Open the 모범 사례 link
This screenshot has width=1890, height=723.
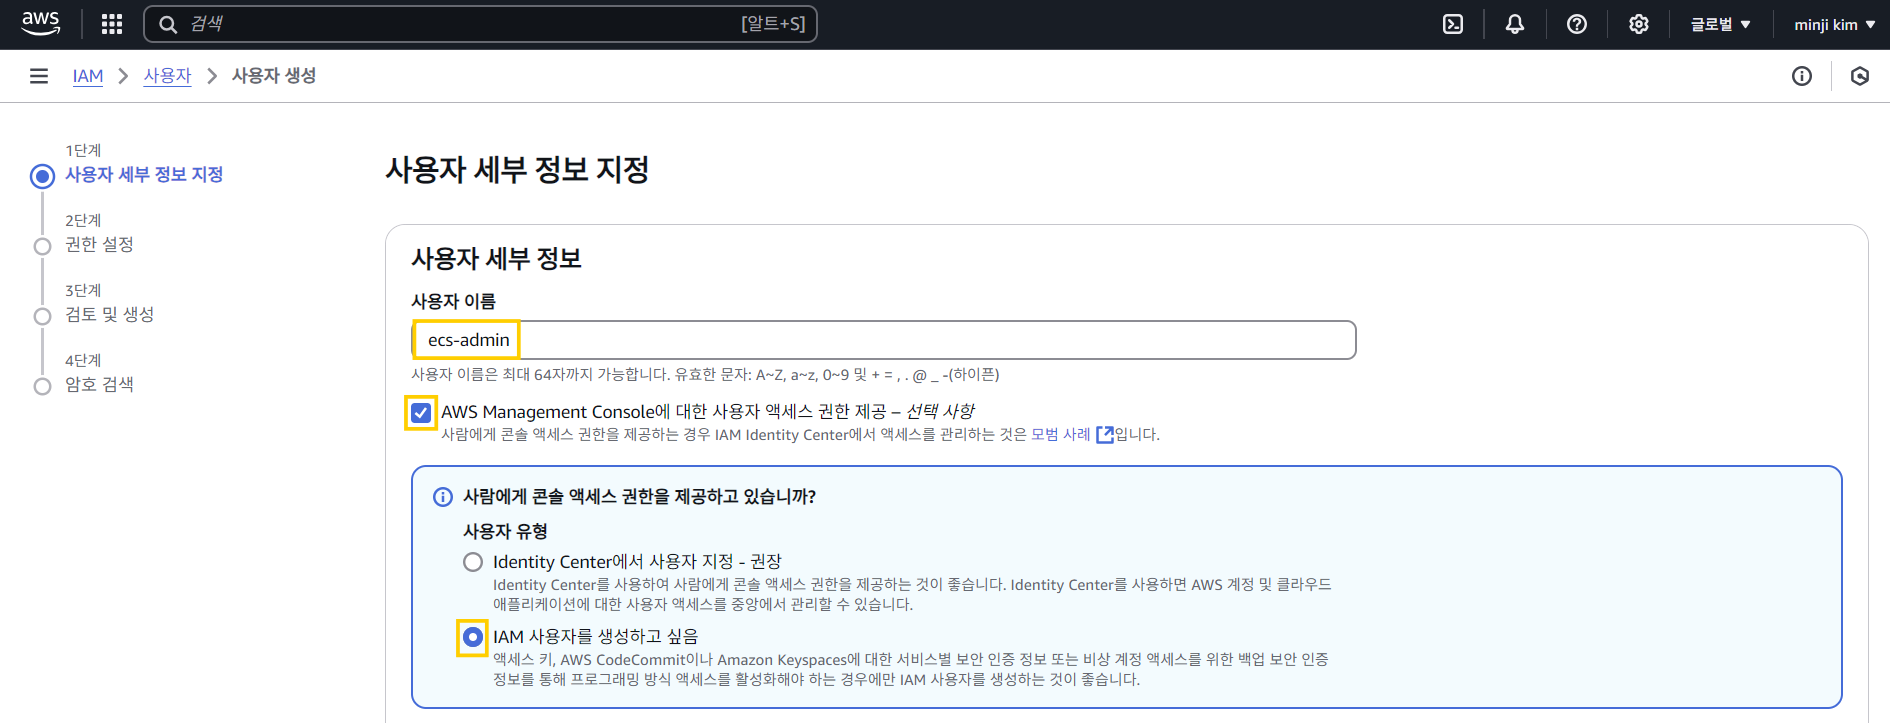(x=1061, y=434)
